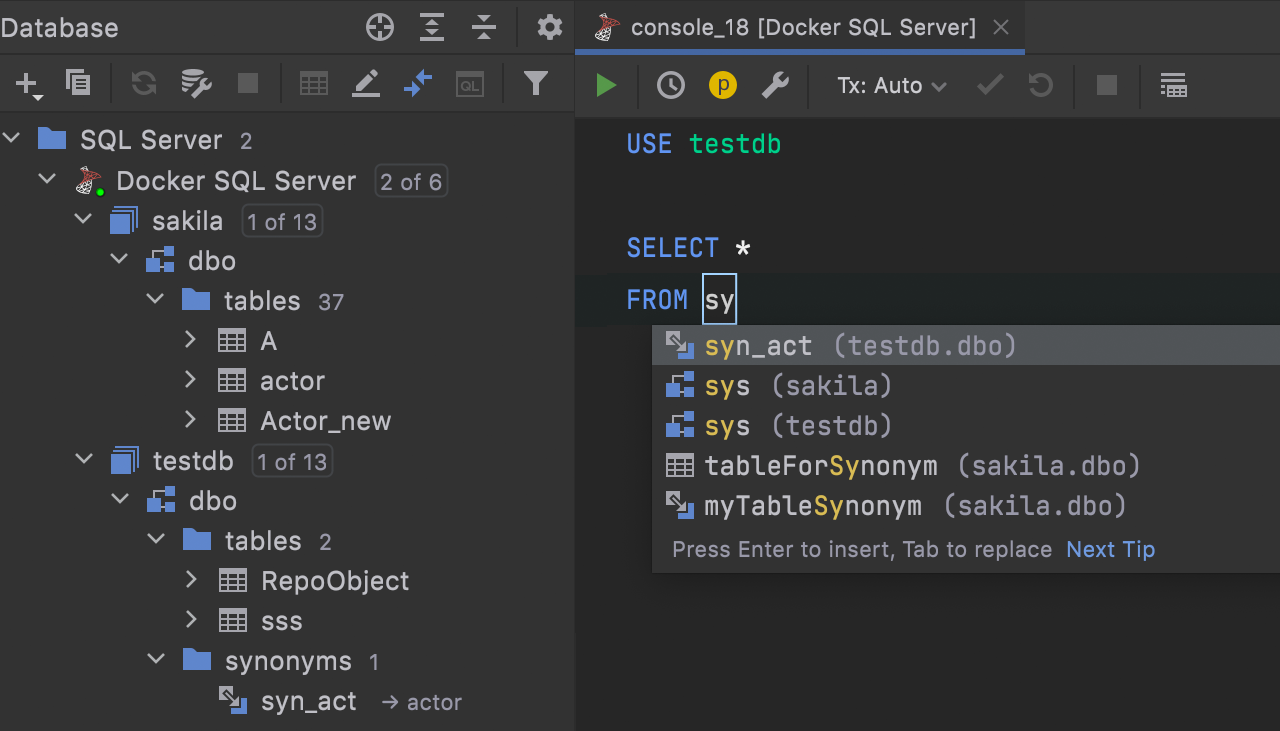The width and height of the screenshot is (1280, 731).
Task: Pick tableForSynonym from completion list
Action: [x=821, y=466]
